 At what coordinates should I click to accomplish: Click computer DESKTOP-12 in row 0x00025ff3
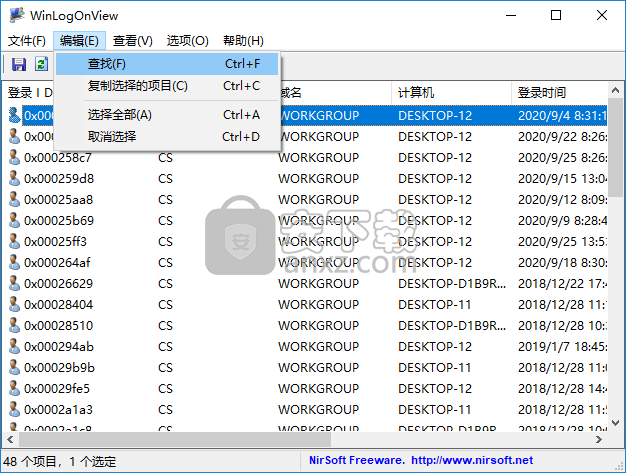pyautogui.click(x=435, y=241)
